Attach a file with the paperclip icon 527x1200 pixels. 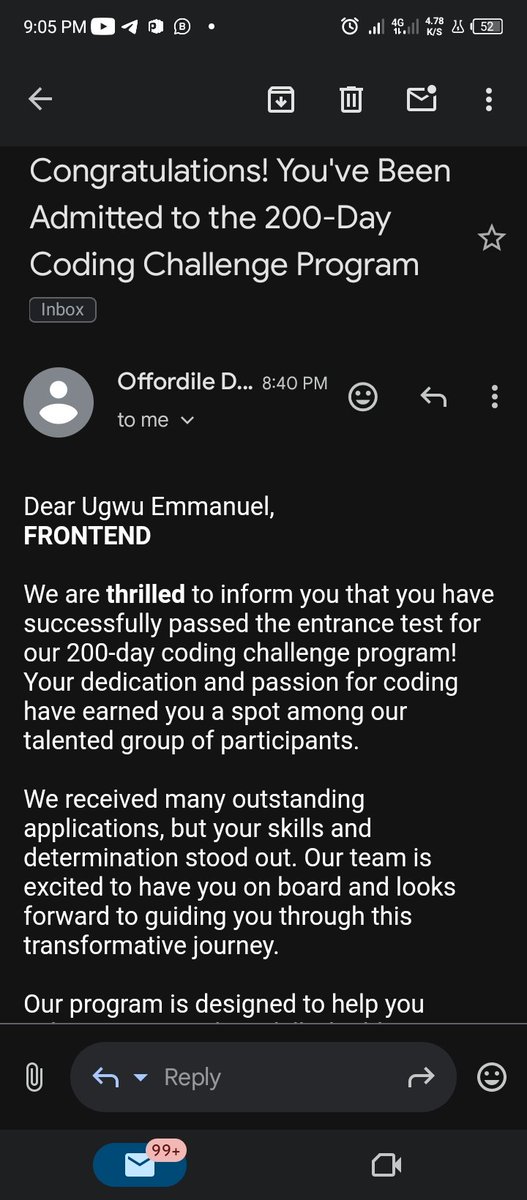point(34,1077)
